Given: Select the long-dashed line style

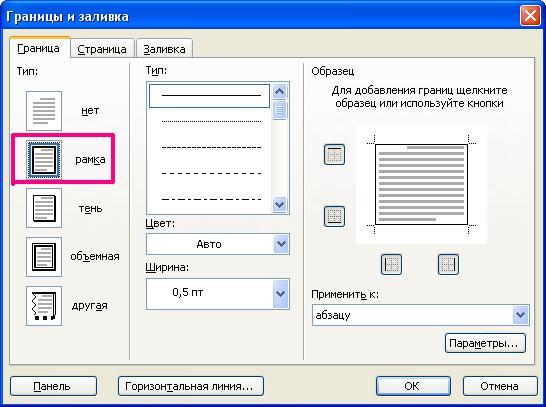Looking at the screenshot, I should (210, 173).
